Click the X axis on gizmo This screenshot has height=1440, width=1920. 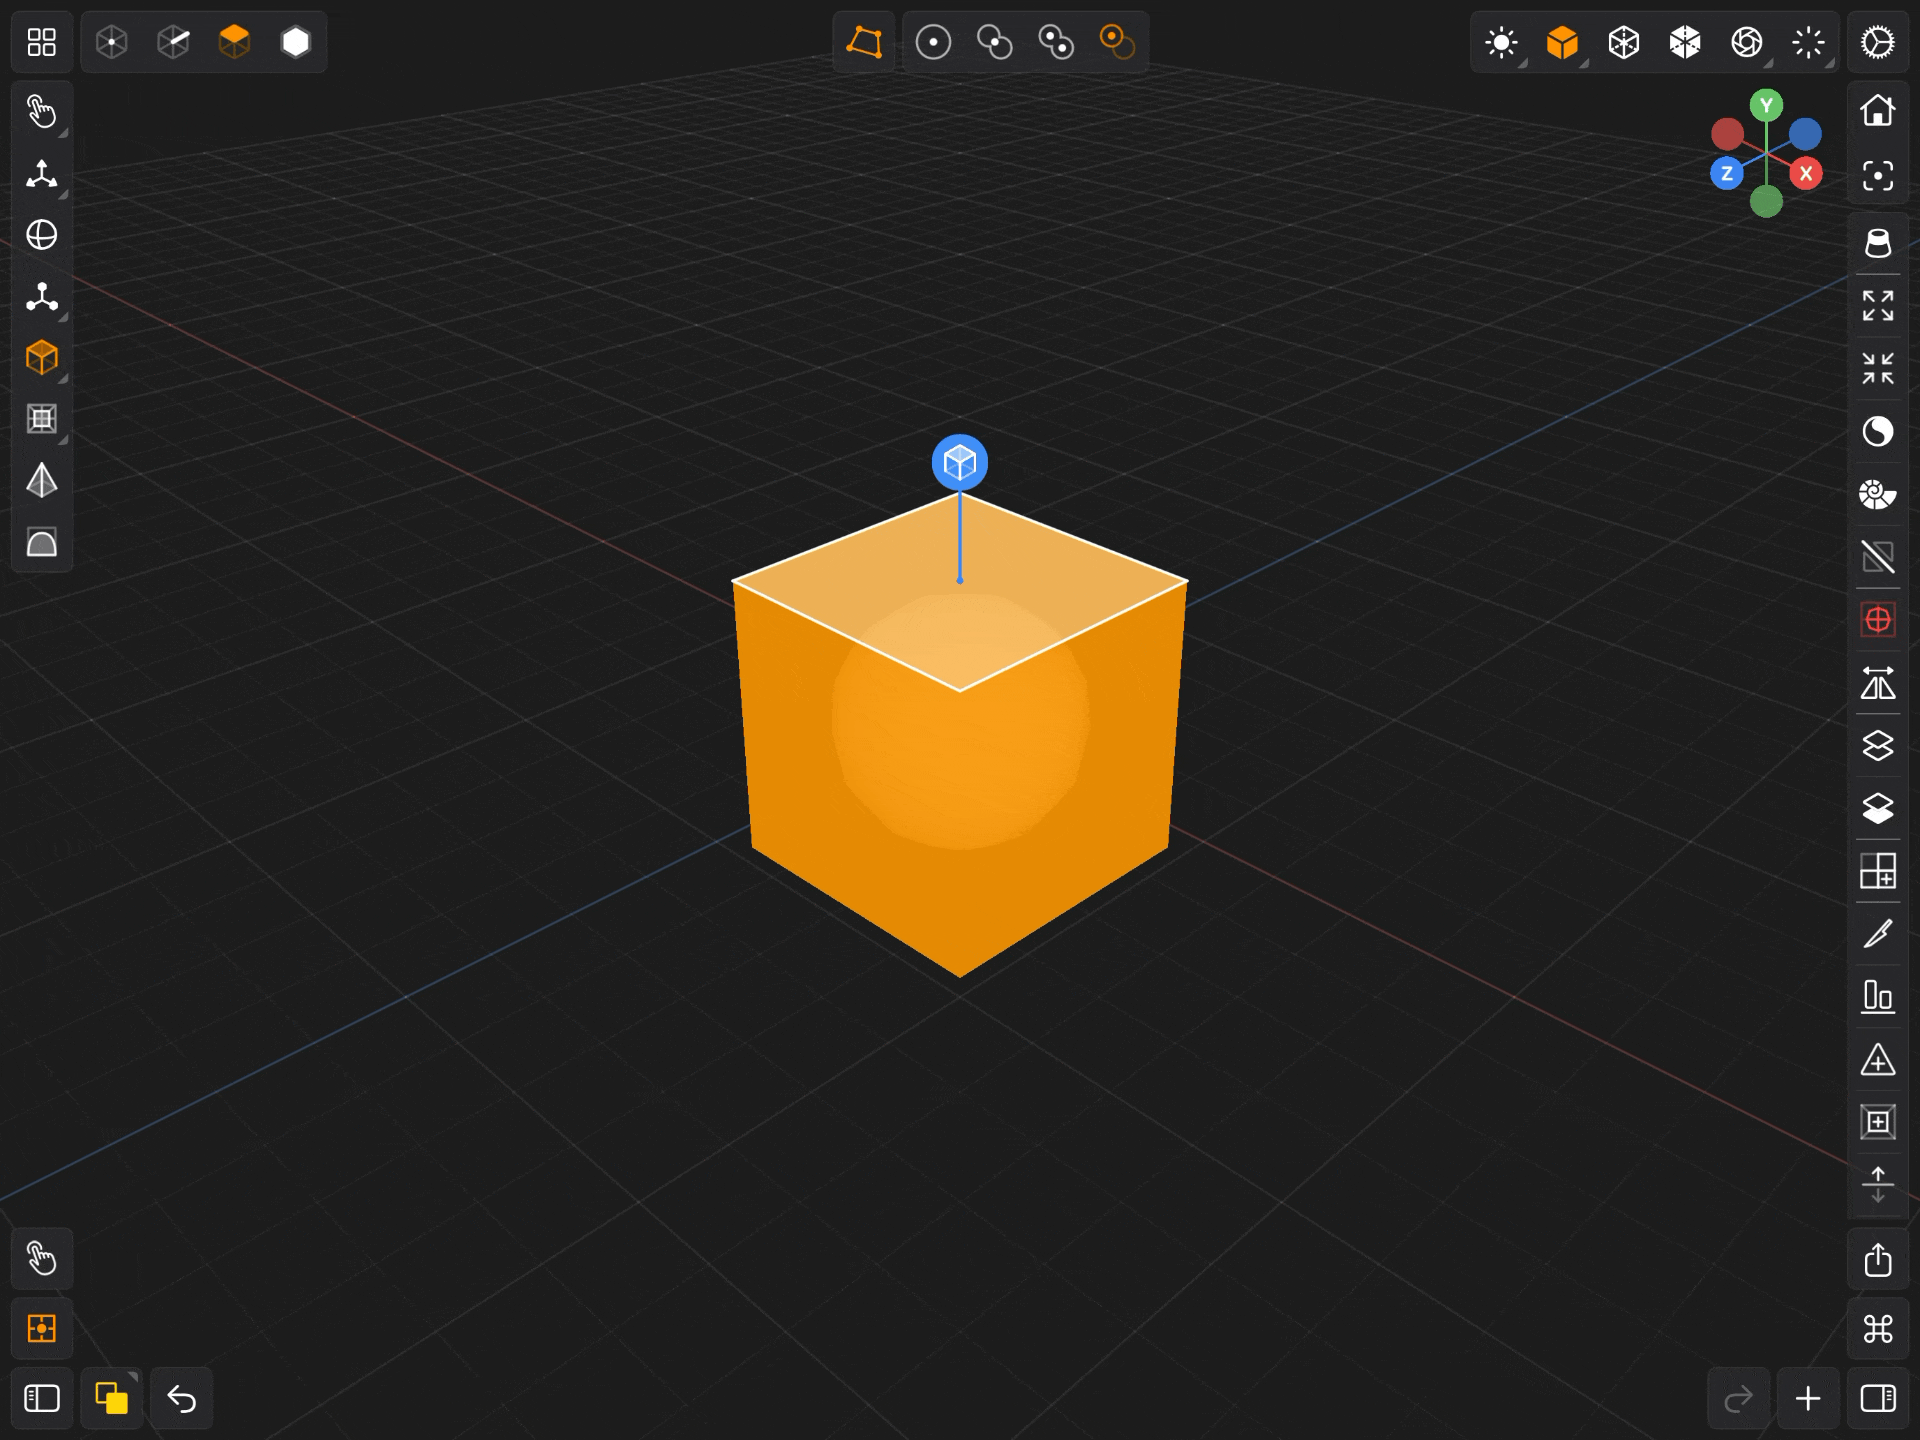tap(1805, 173)
